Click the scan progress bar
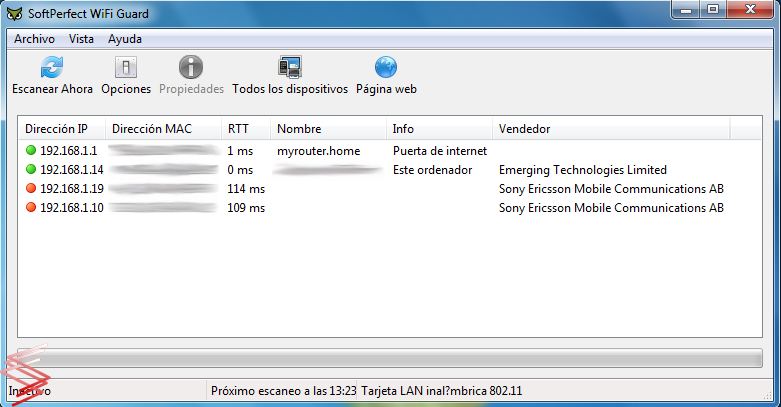The height and width of the screenshot is (407, 781). pyautogui.click(x=390, y=358)
